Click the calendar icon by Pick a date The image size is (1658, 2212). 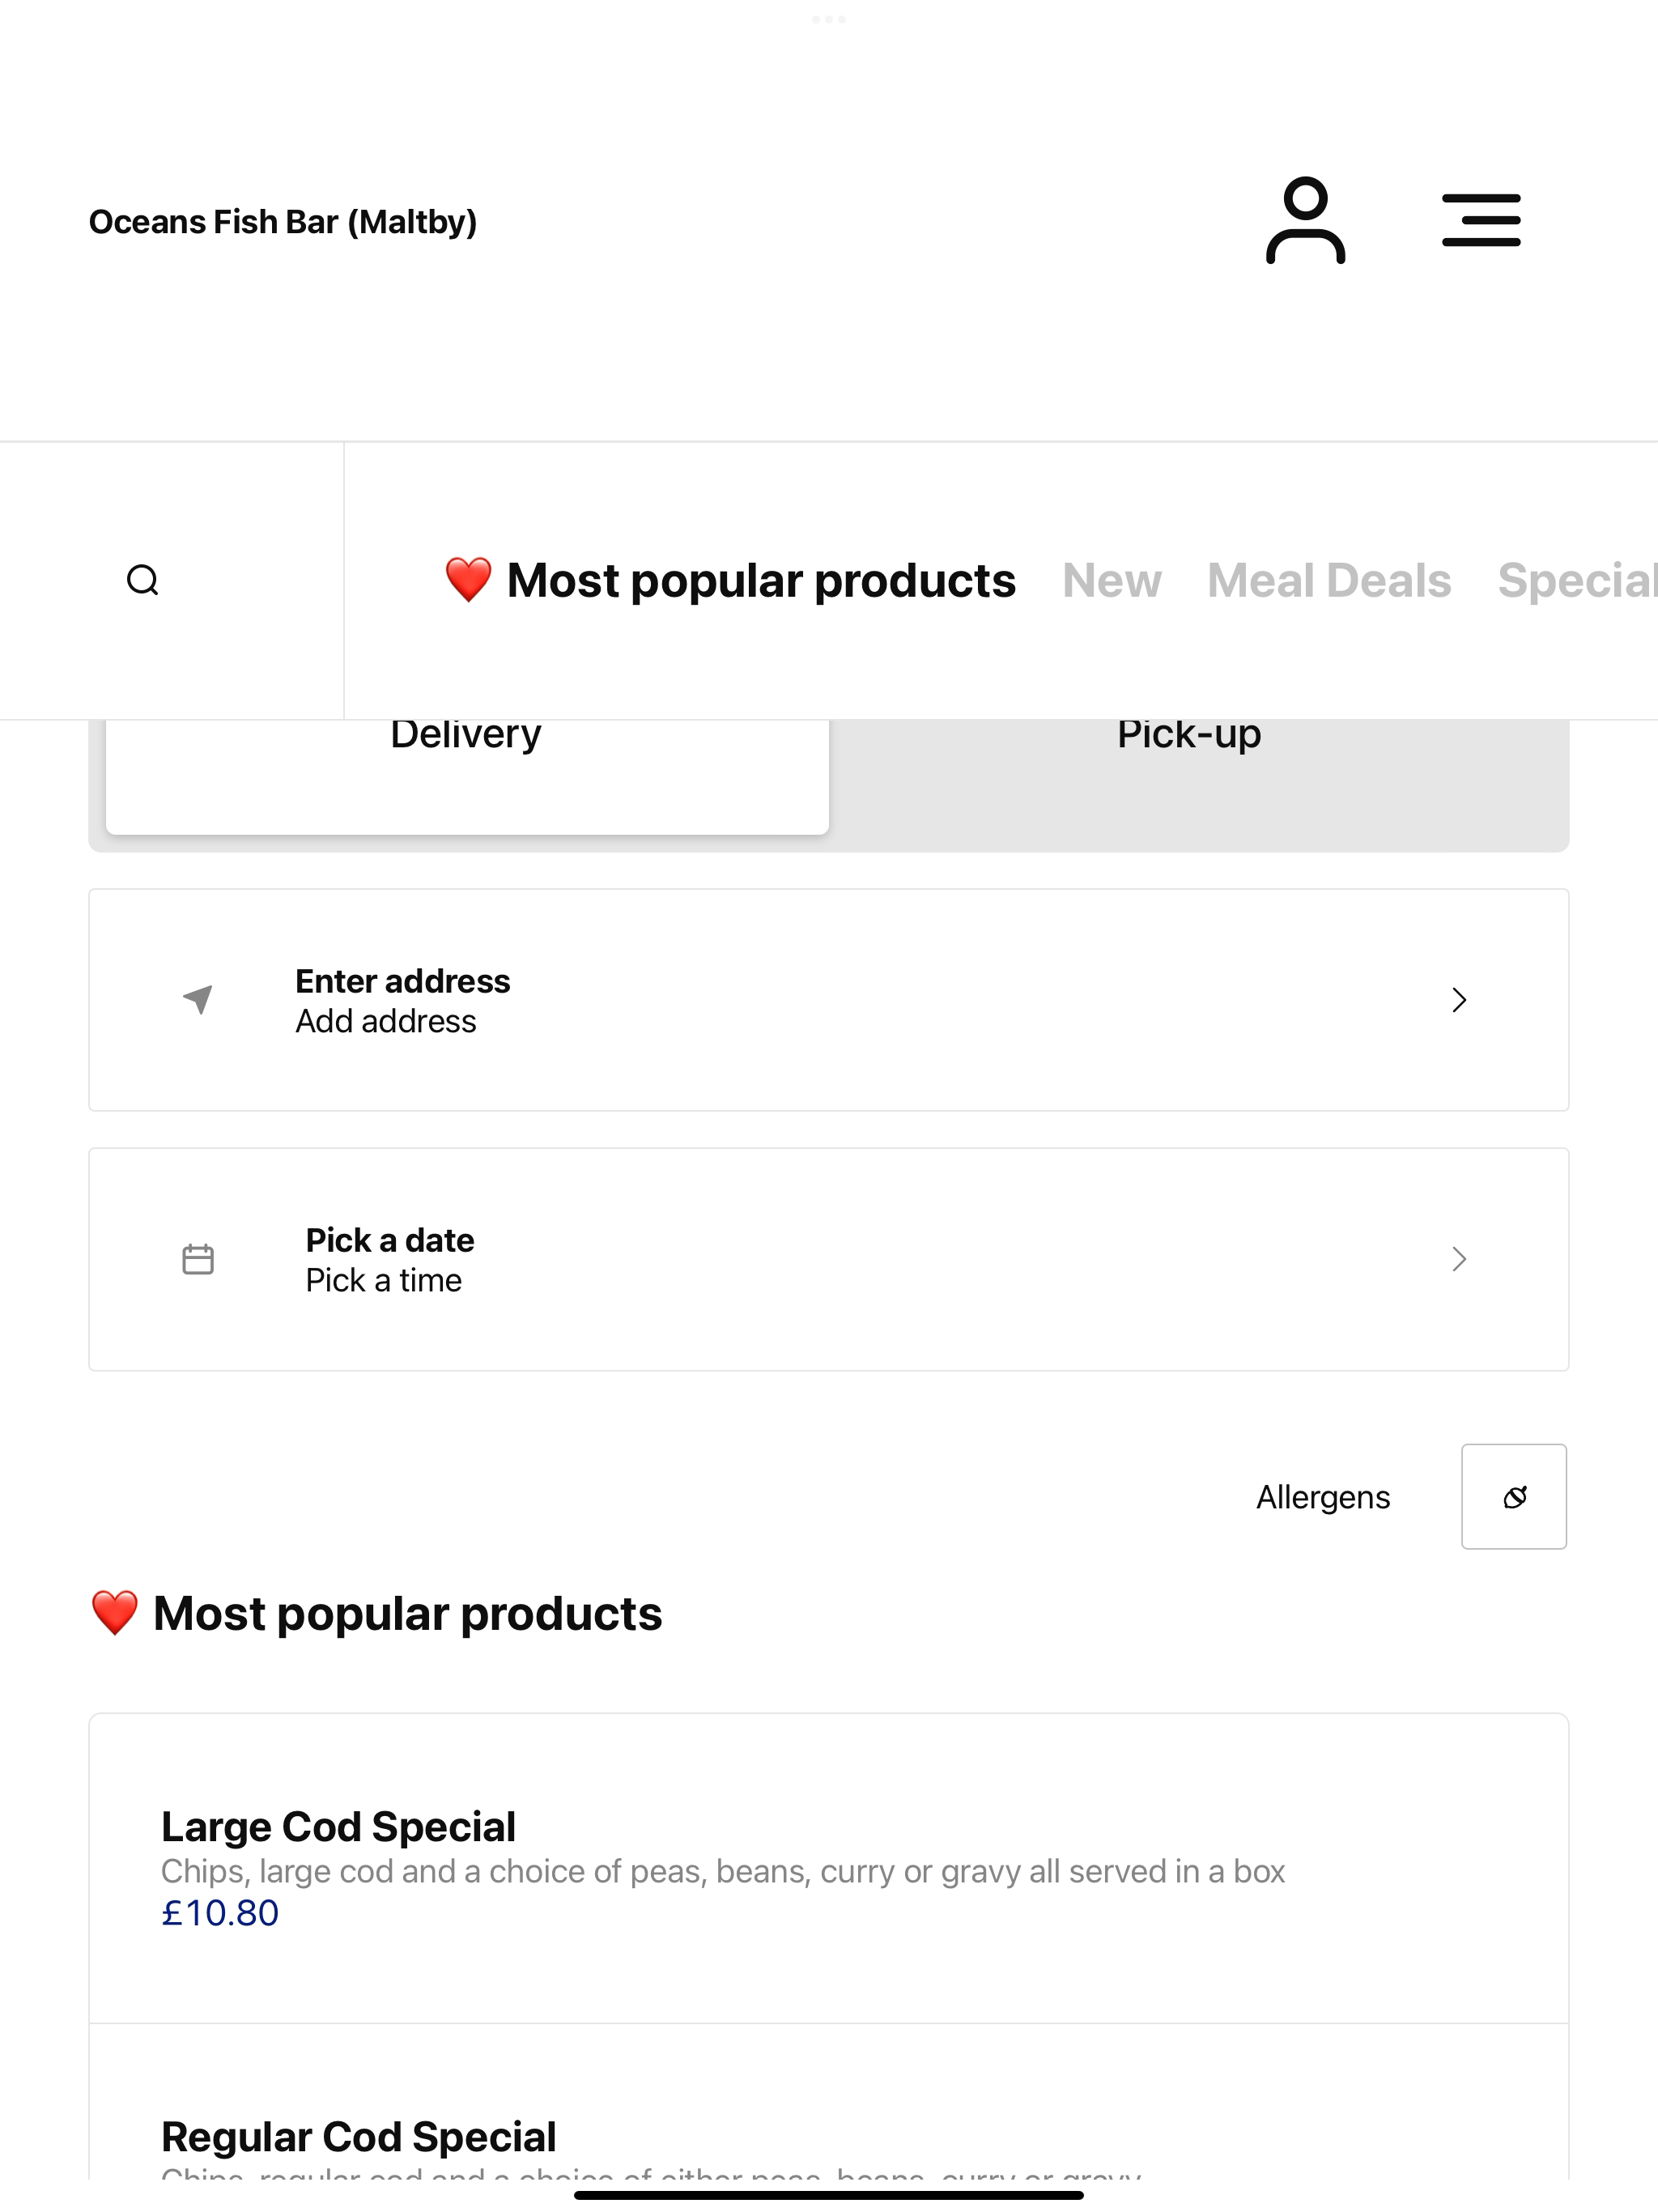[x=198, y=1259]
